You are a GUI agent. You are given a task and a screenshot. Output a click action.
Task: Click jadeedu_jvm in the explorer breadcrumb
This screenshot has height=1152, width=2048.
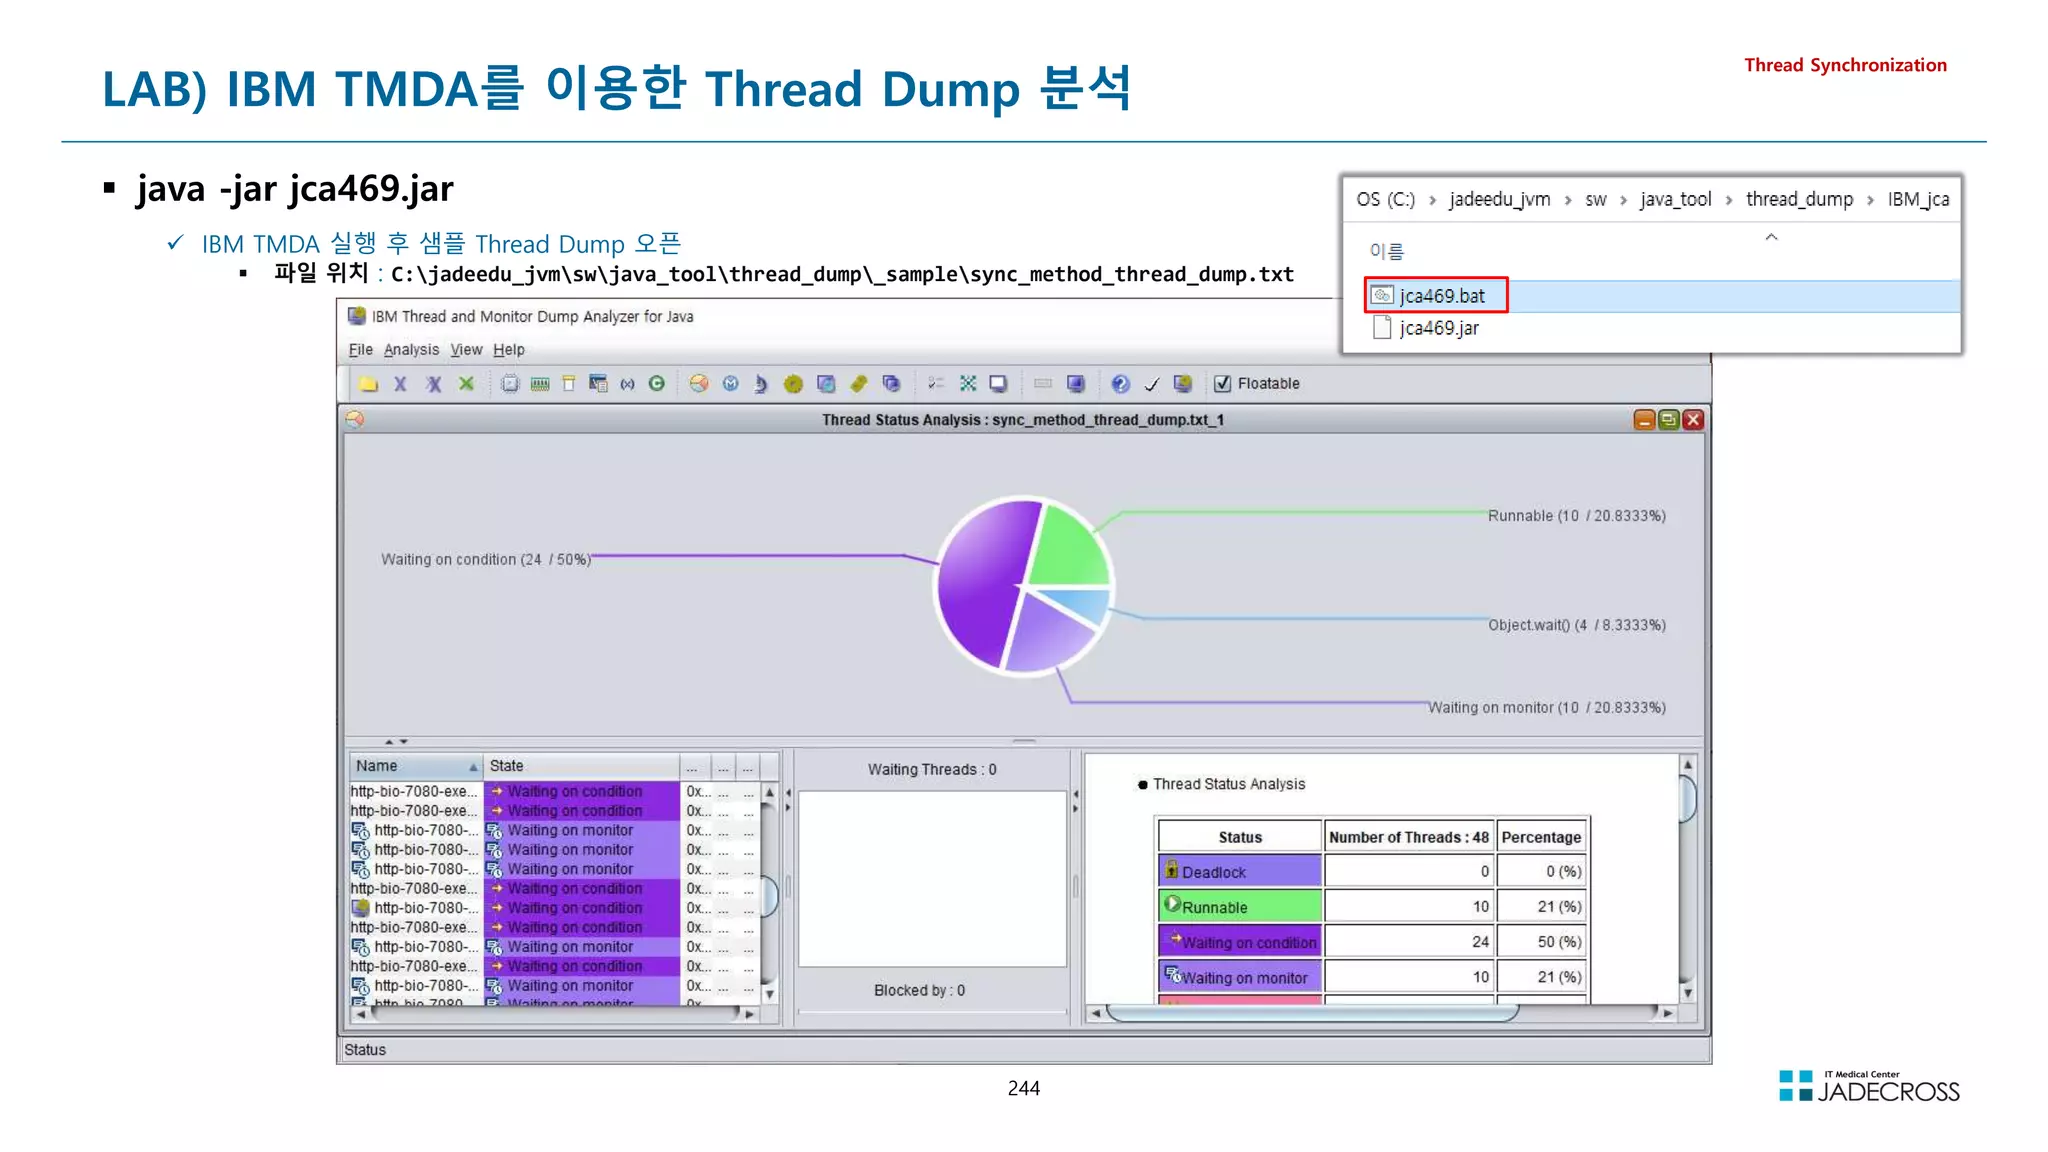(x=1499, y=199)
